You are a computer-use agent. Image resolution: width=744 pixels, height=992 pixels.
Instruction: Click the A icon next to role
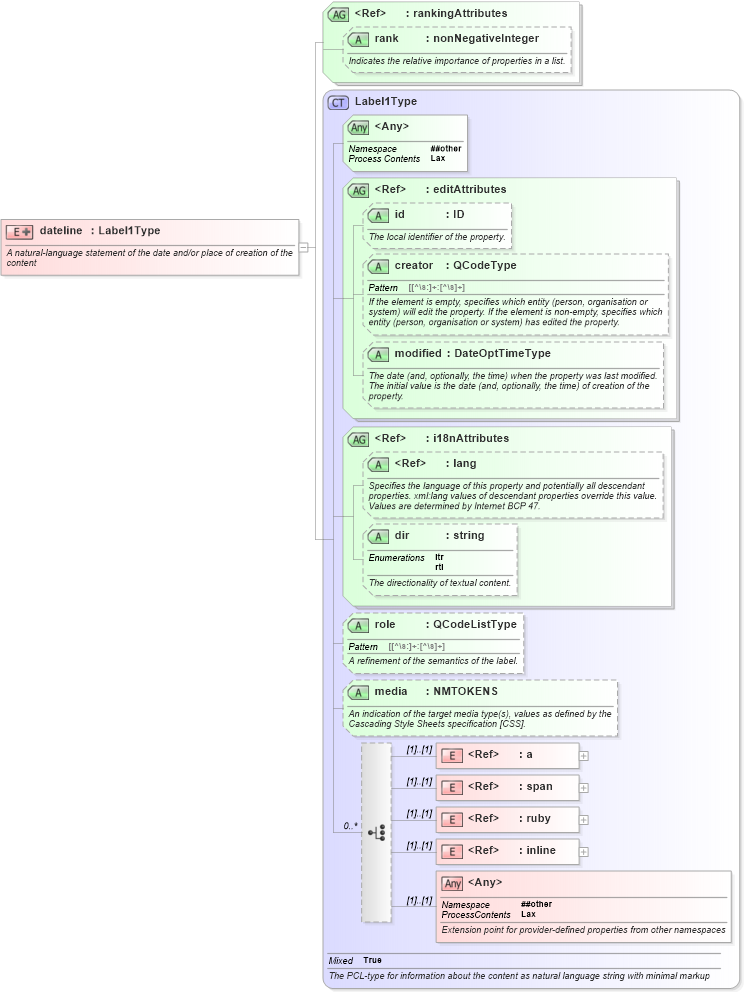click(359, 626)
